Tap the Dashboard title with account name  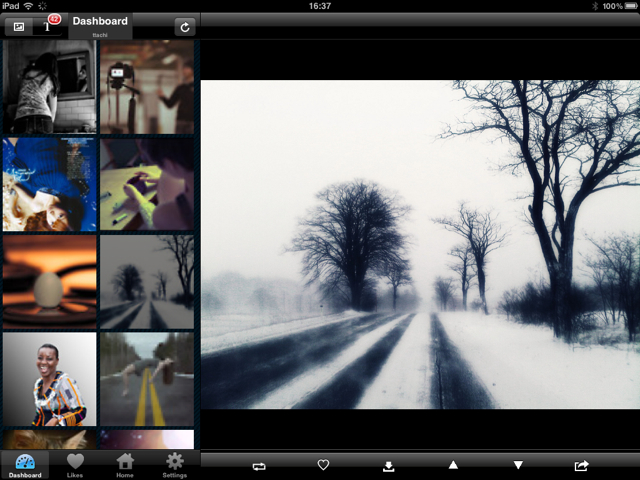pyautogui.click(x=100, y=26)
